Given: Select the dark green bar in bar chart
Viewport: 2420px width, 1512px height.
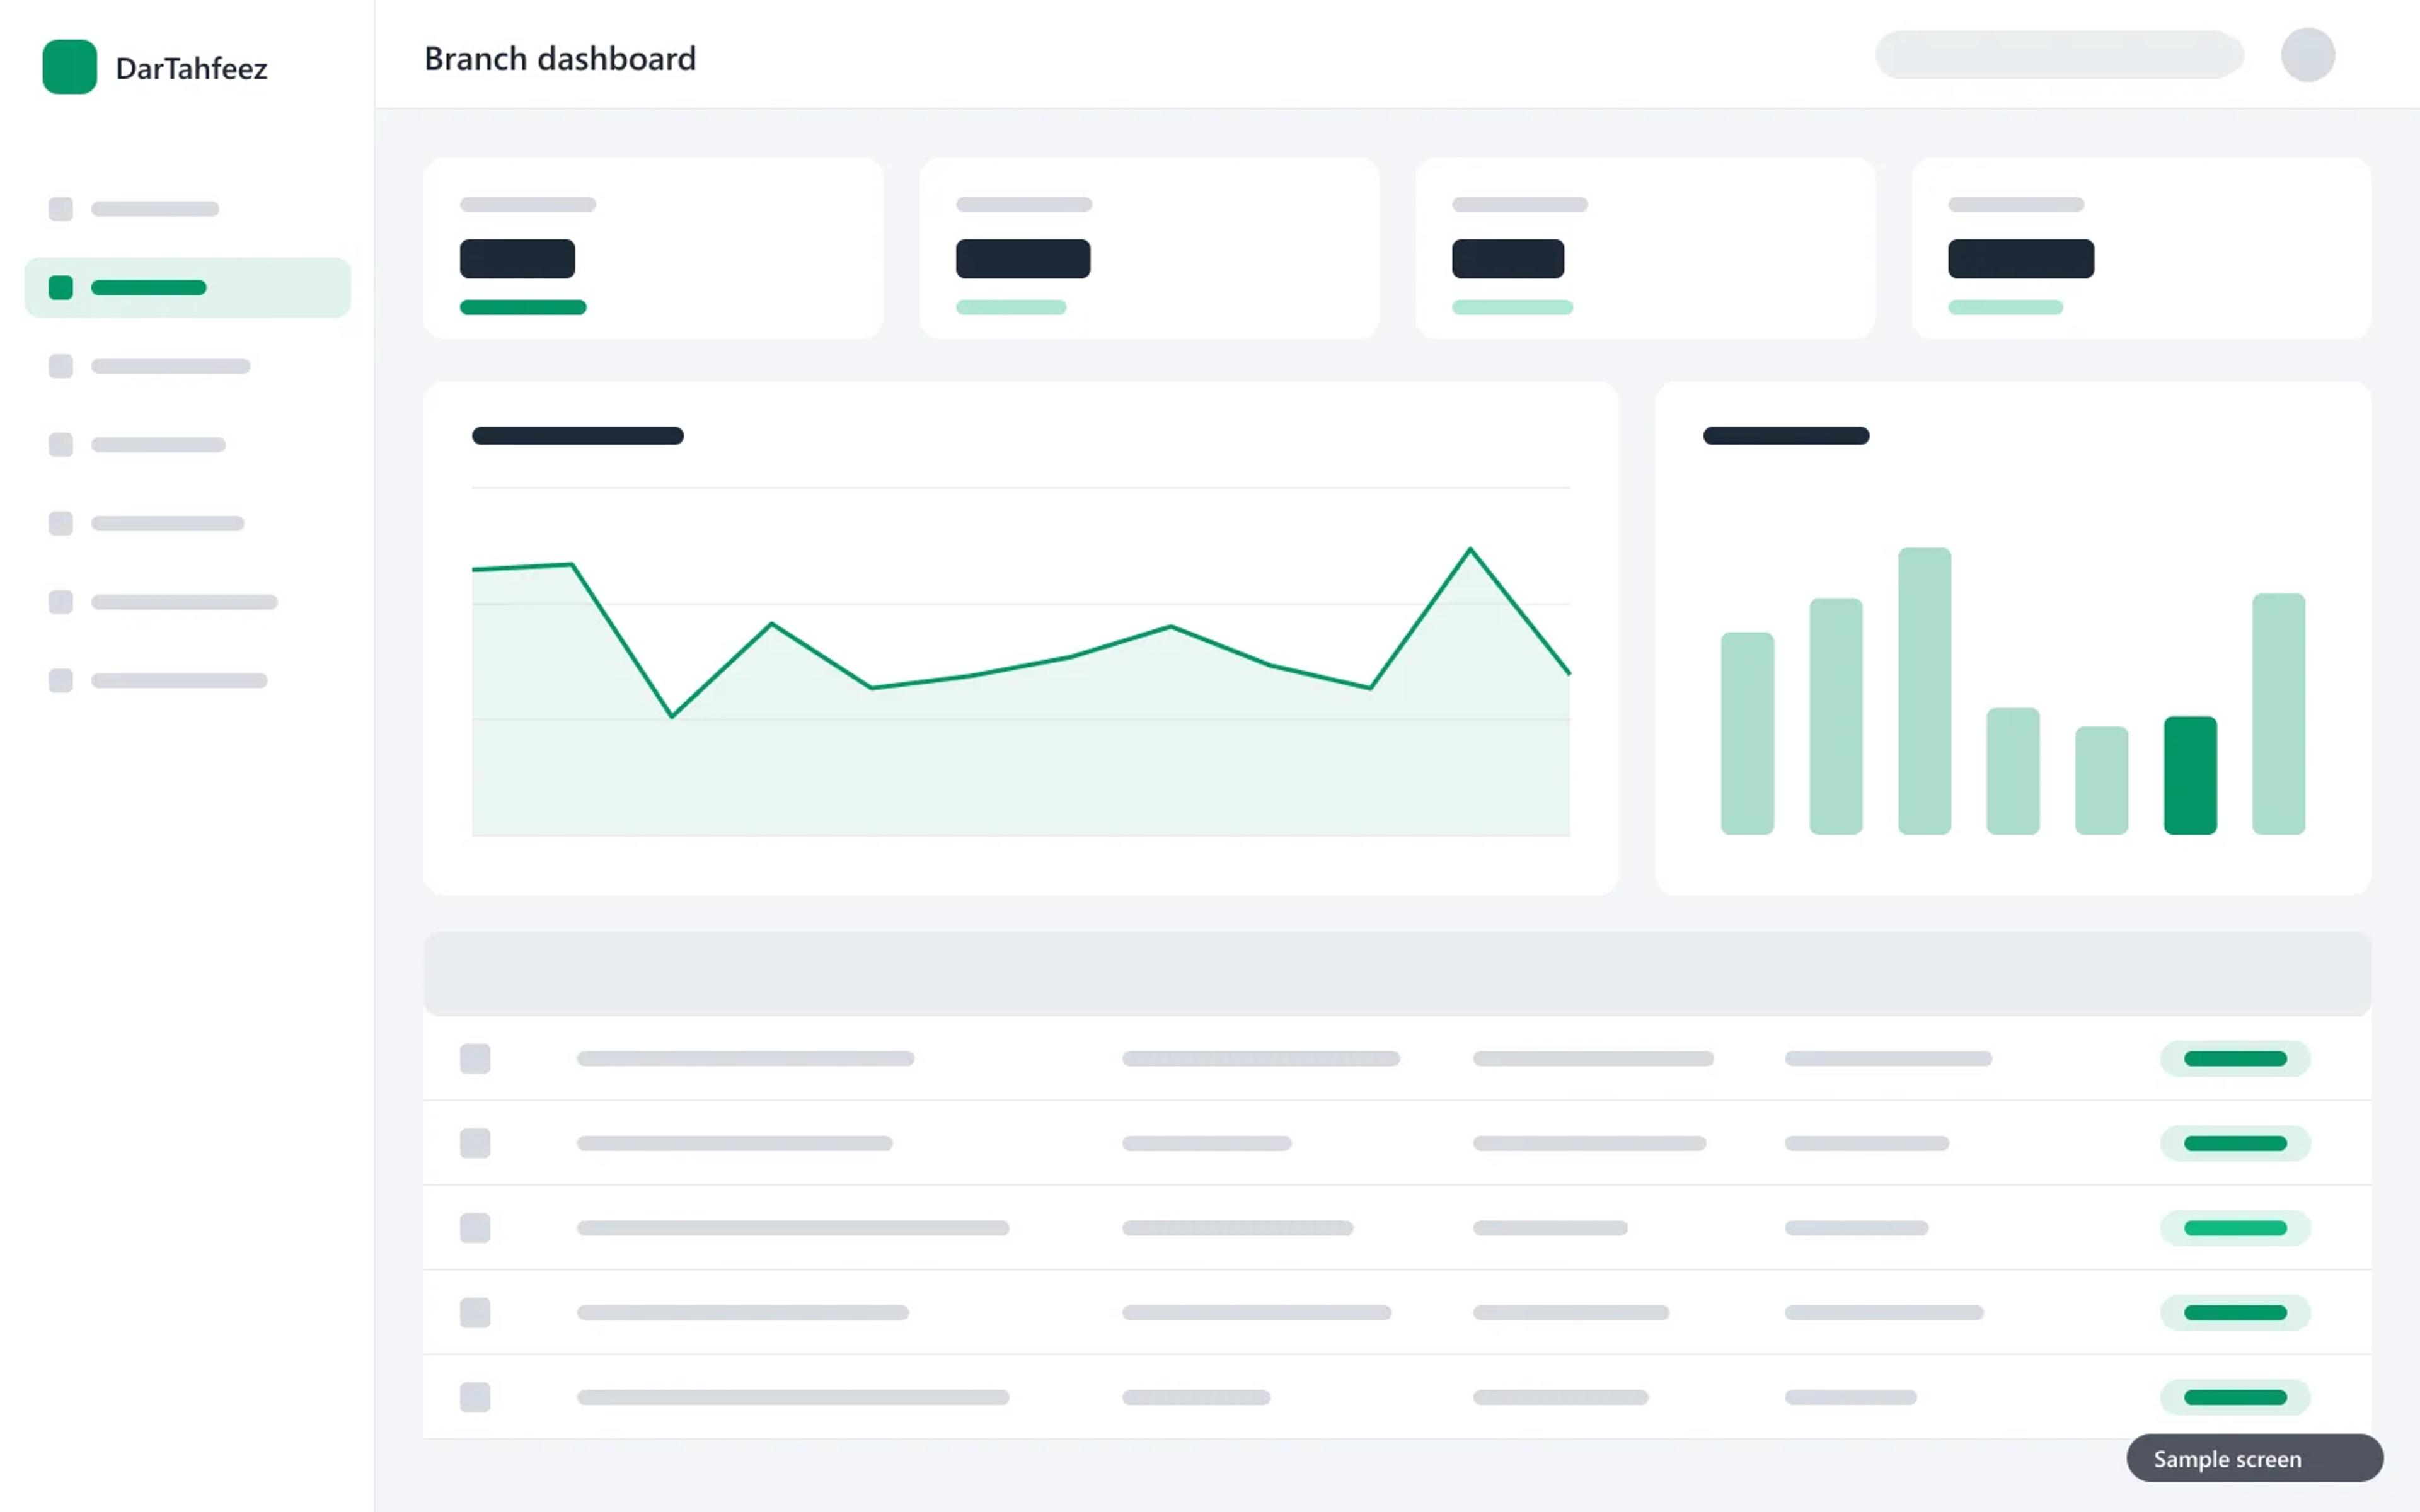Looking at the screenshot, I should pos(2190,775).
